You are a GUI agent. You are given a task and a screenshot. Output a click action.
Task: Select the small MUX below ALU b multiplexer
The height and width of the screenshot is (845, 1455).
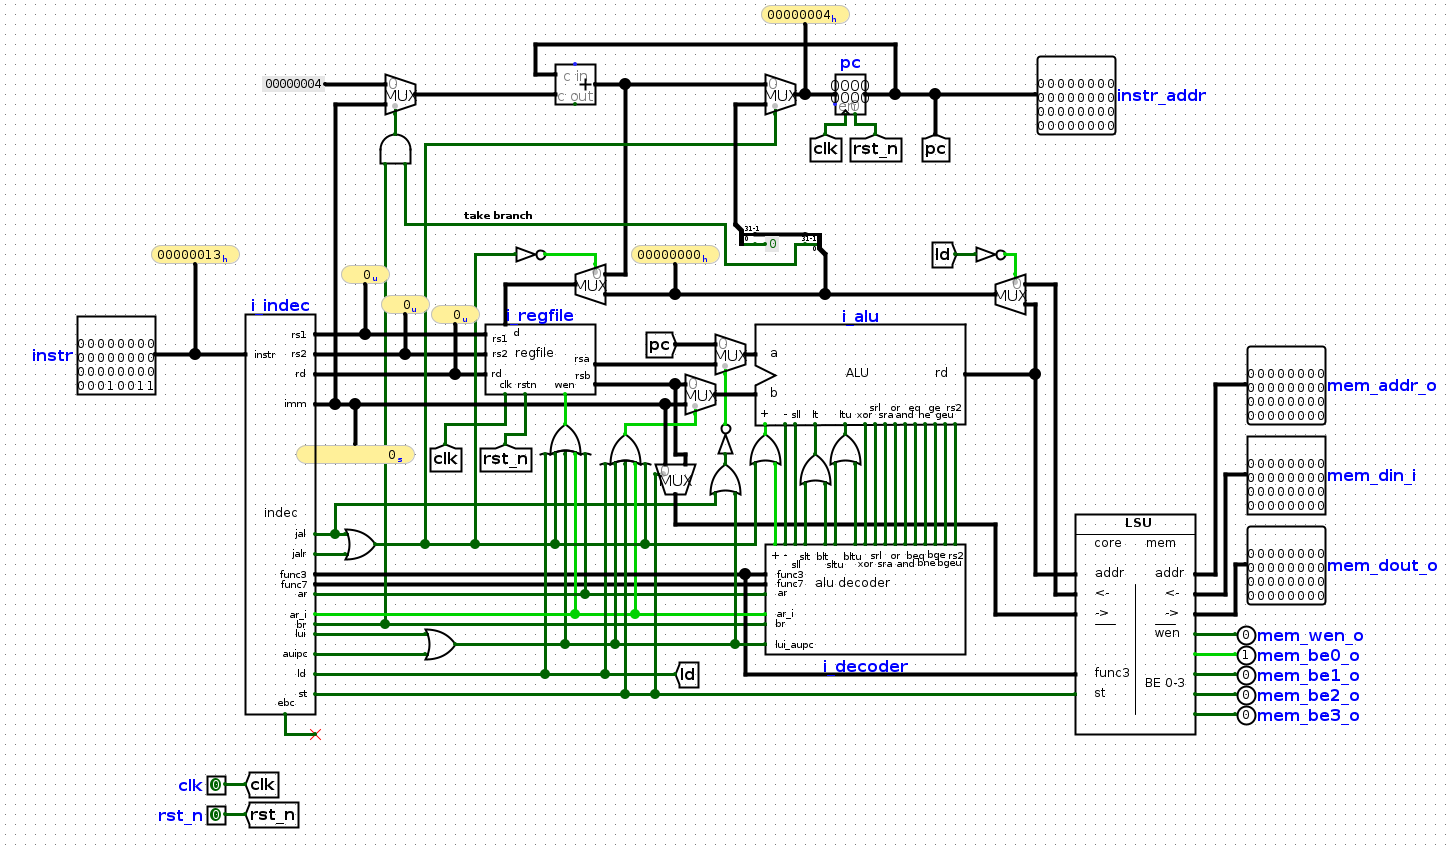676,480
